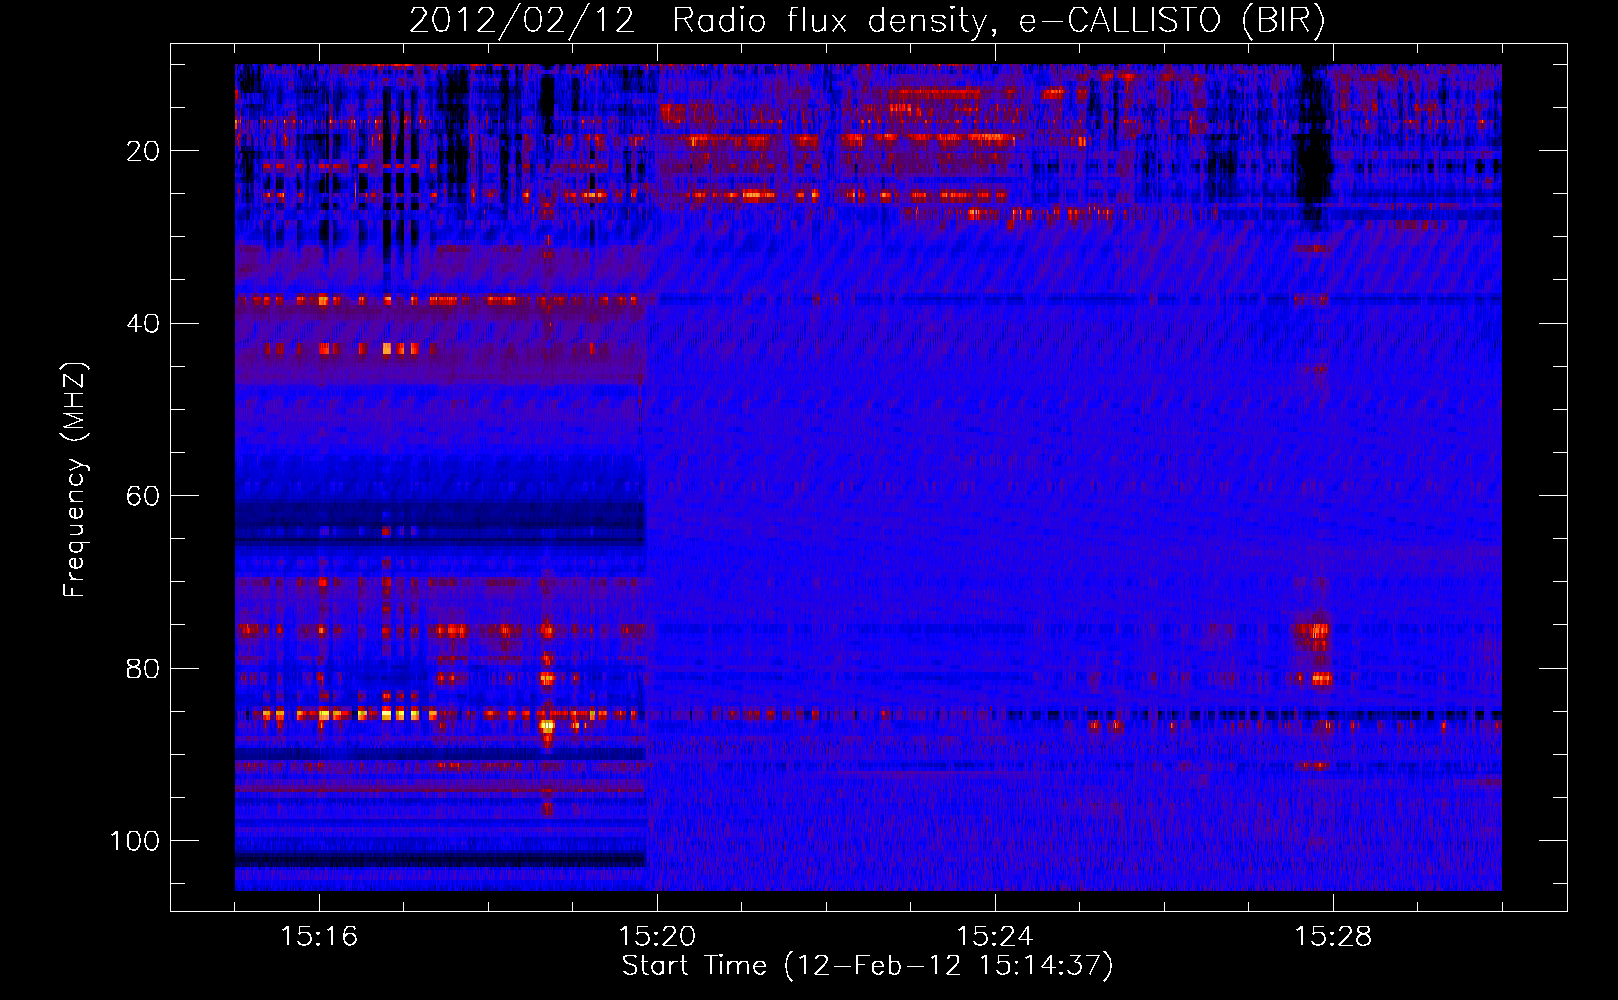The image size is (1618, 1000).
Task: Click the 60 frequency tick label
Action: [143, 496]
